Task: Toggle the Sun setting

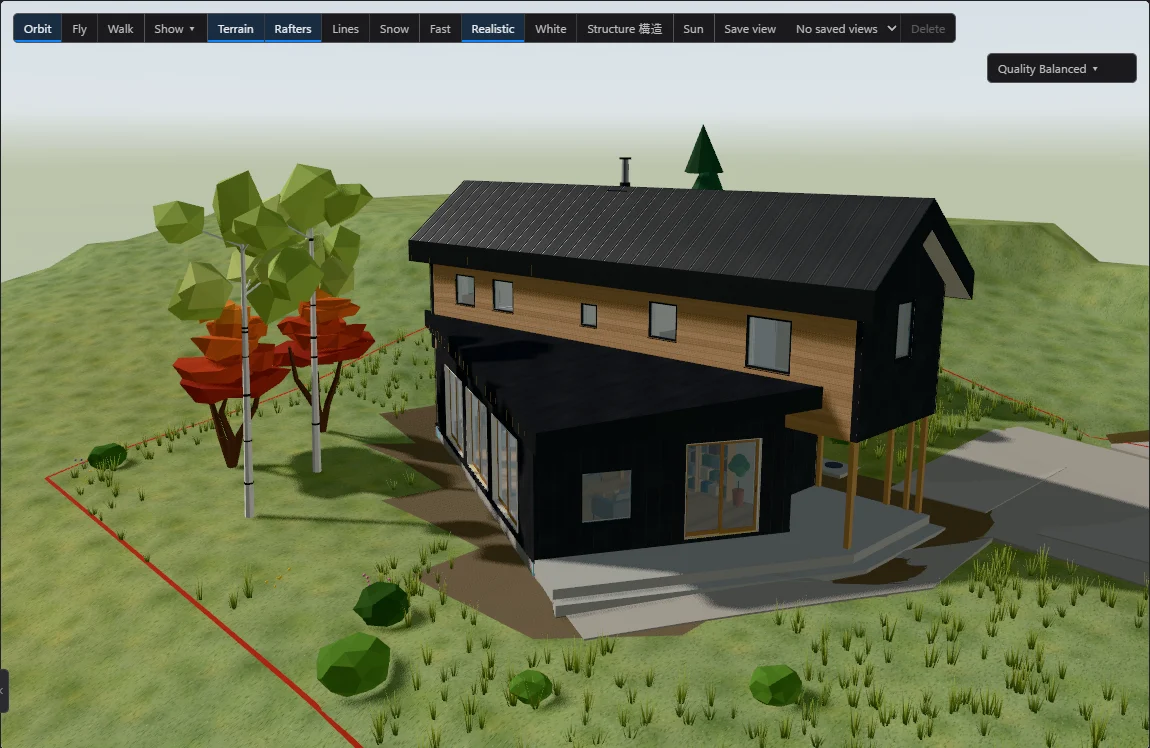Action: pyautogui.click(x=693, y=29)
